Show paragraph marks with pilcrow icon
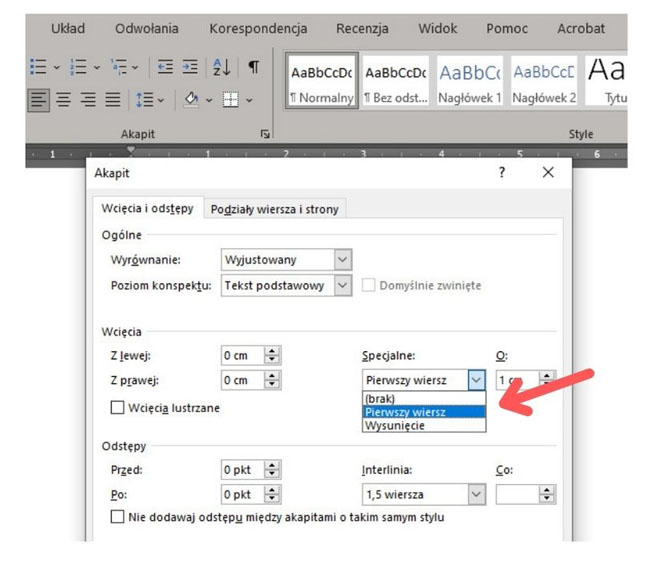 (253, 67)
